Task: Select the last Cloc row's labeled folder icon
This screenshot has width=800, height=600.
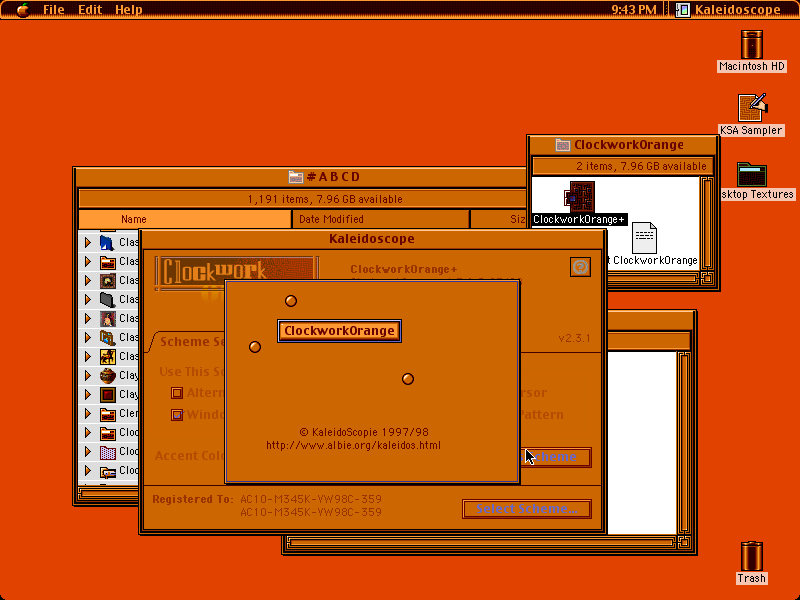Action: (107, 471)
